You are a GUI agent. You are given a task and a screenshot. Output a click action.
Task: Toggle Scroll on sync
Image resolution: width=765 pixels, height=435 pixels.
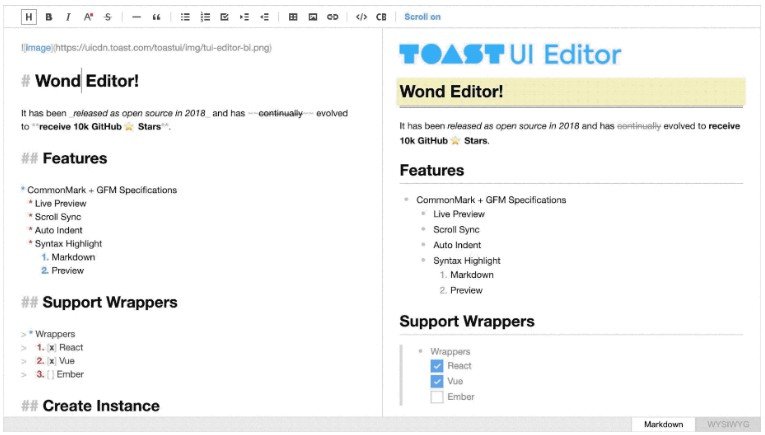(423, 17)
